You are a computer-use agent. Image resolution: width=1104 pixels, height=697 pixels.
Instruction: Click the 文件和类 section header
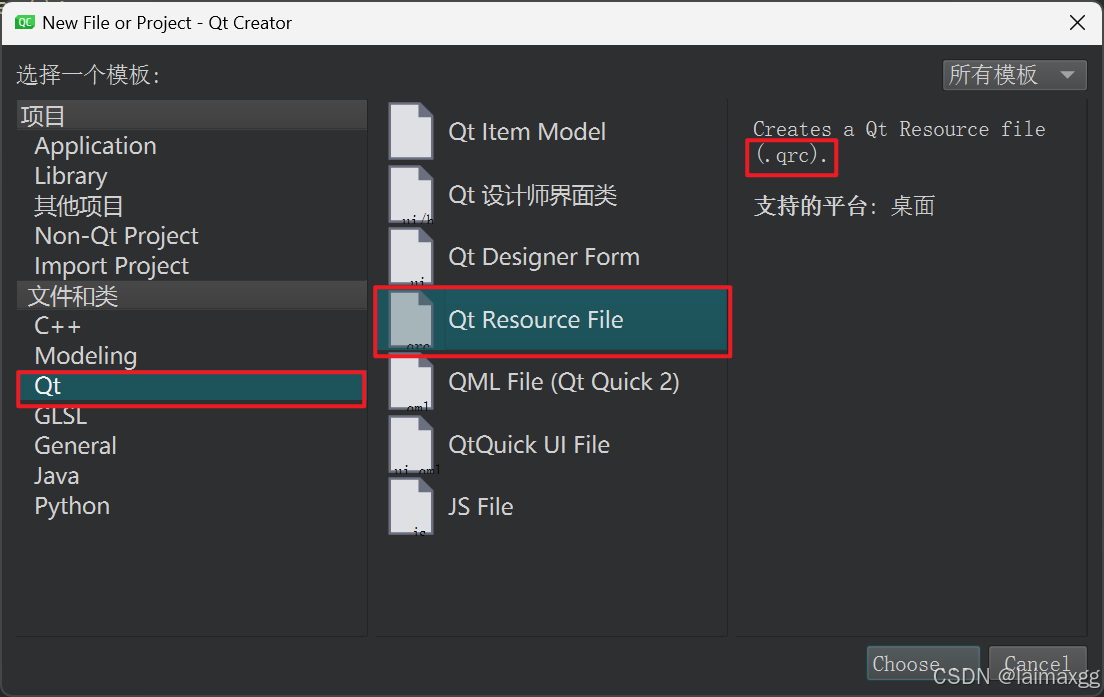click(192, 296)
